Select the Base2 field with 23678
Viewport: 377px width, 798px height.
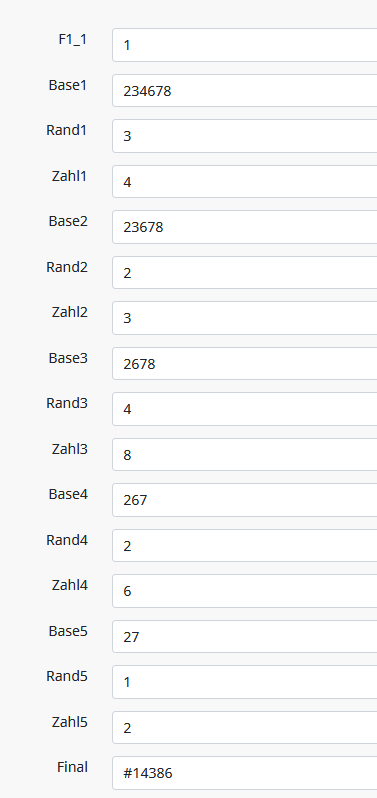[245, 227]
